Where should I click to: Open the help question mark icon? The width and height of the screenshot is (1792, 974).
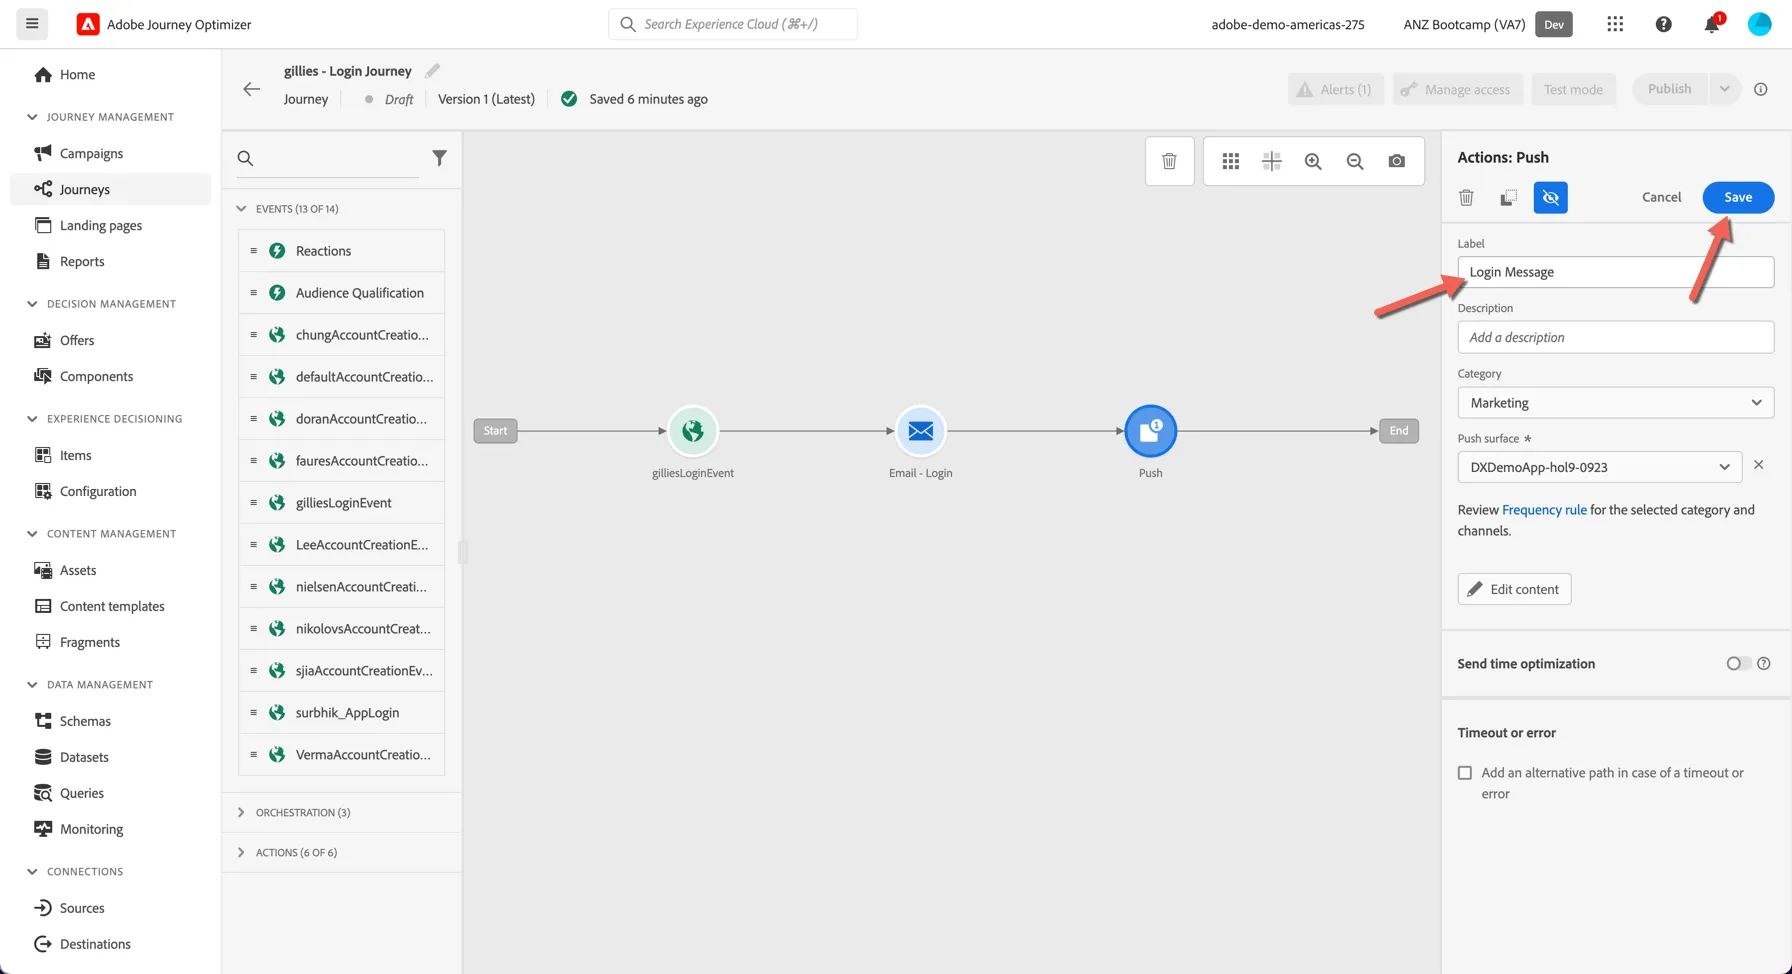tap(1664, 24)
